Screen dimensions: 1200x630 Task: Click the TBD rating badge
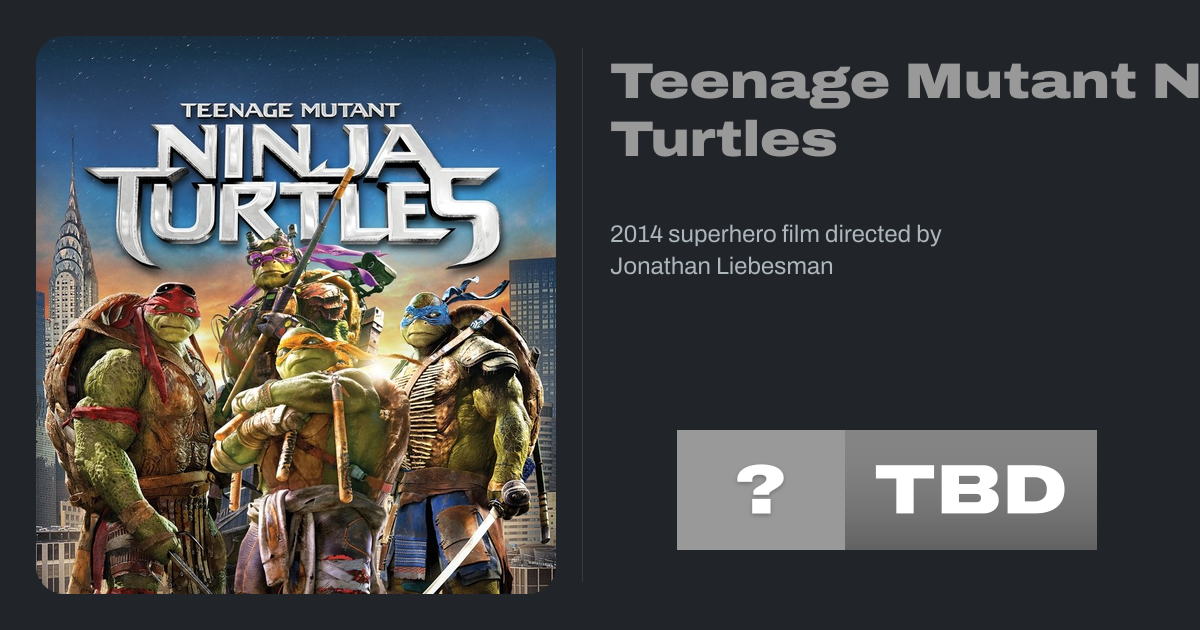(970, 490)
